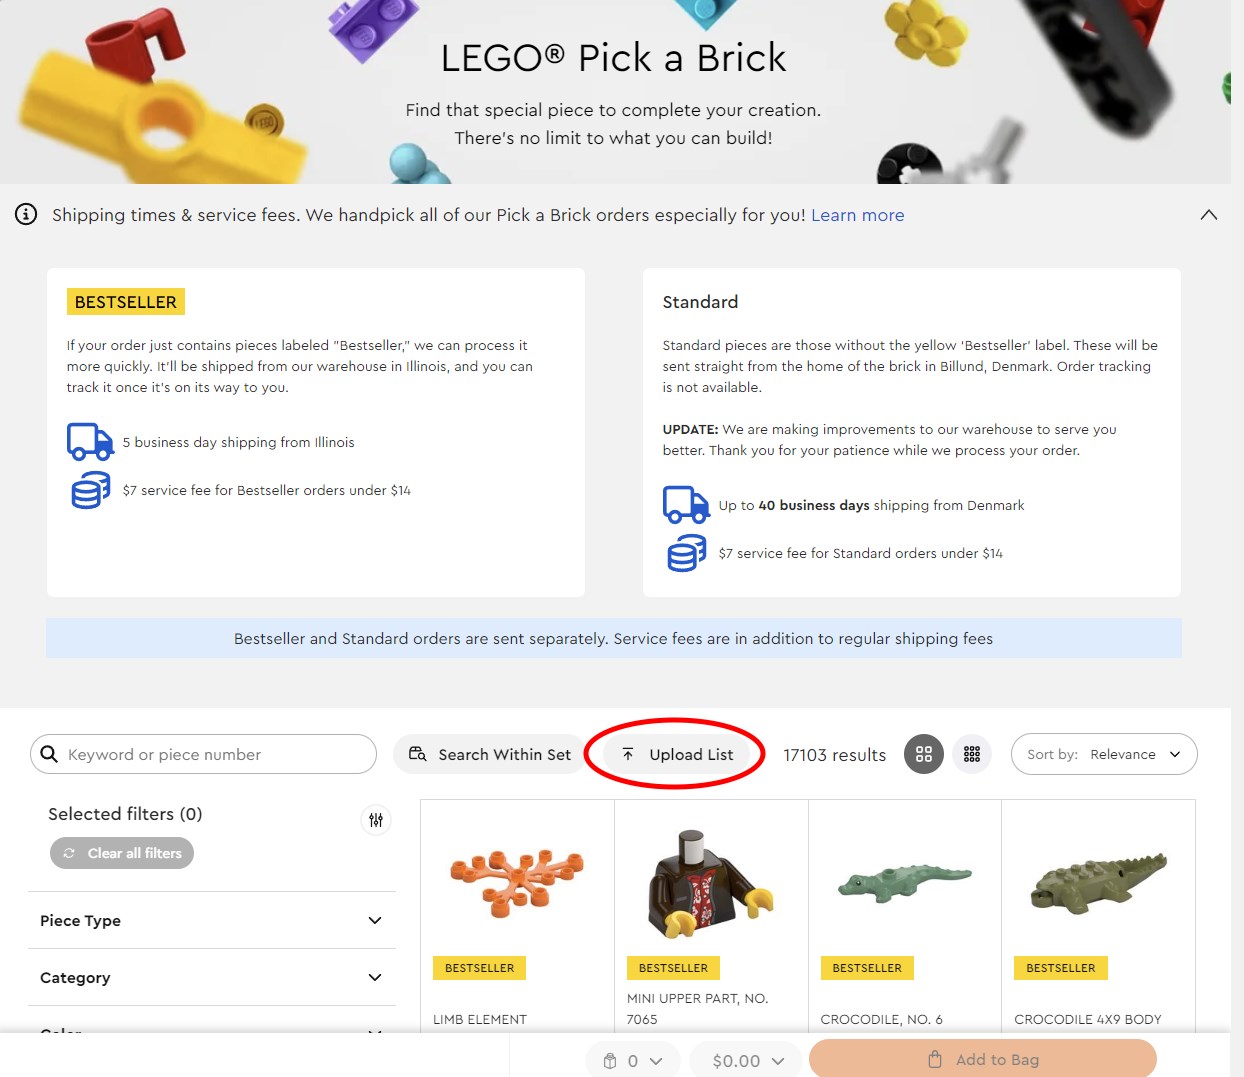Expand the Category filter
Viewport: 1244px width, 1077px height.
(212, 977)
